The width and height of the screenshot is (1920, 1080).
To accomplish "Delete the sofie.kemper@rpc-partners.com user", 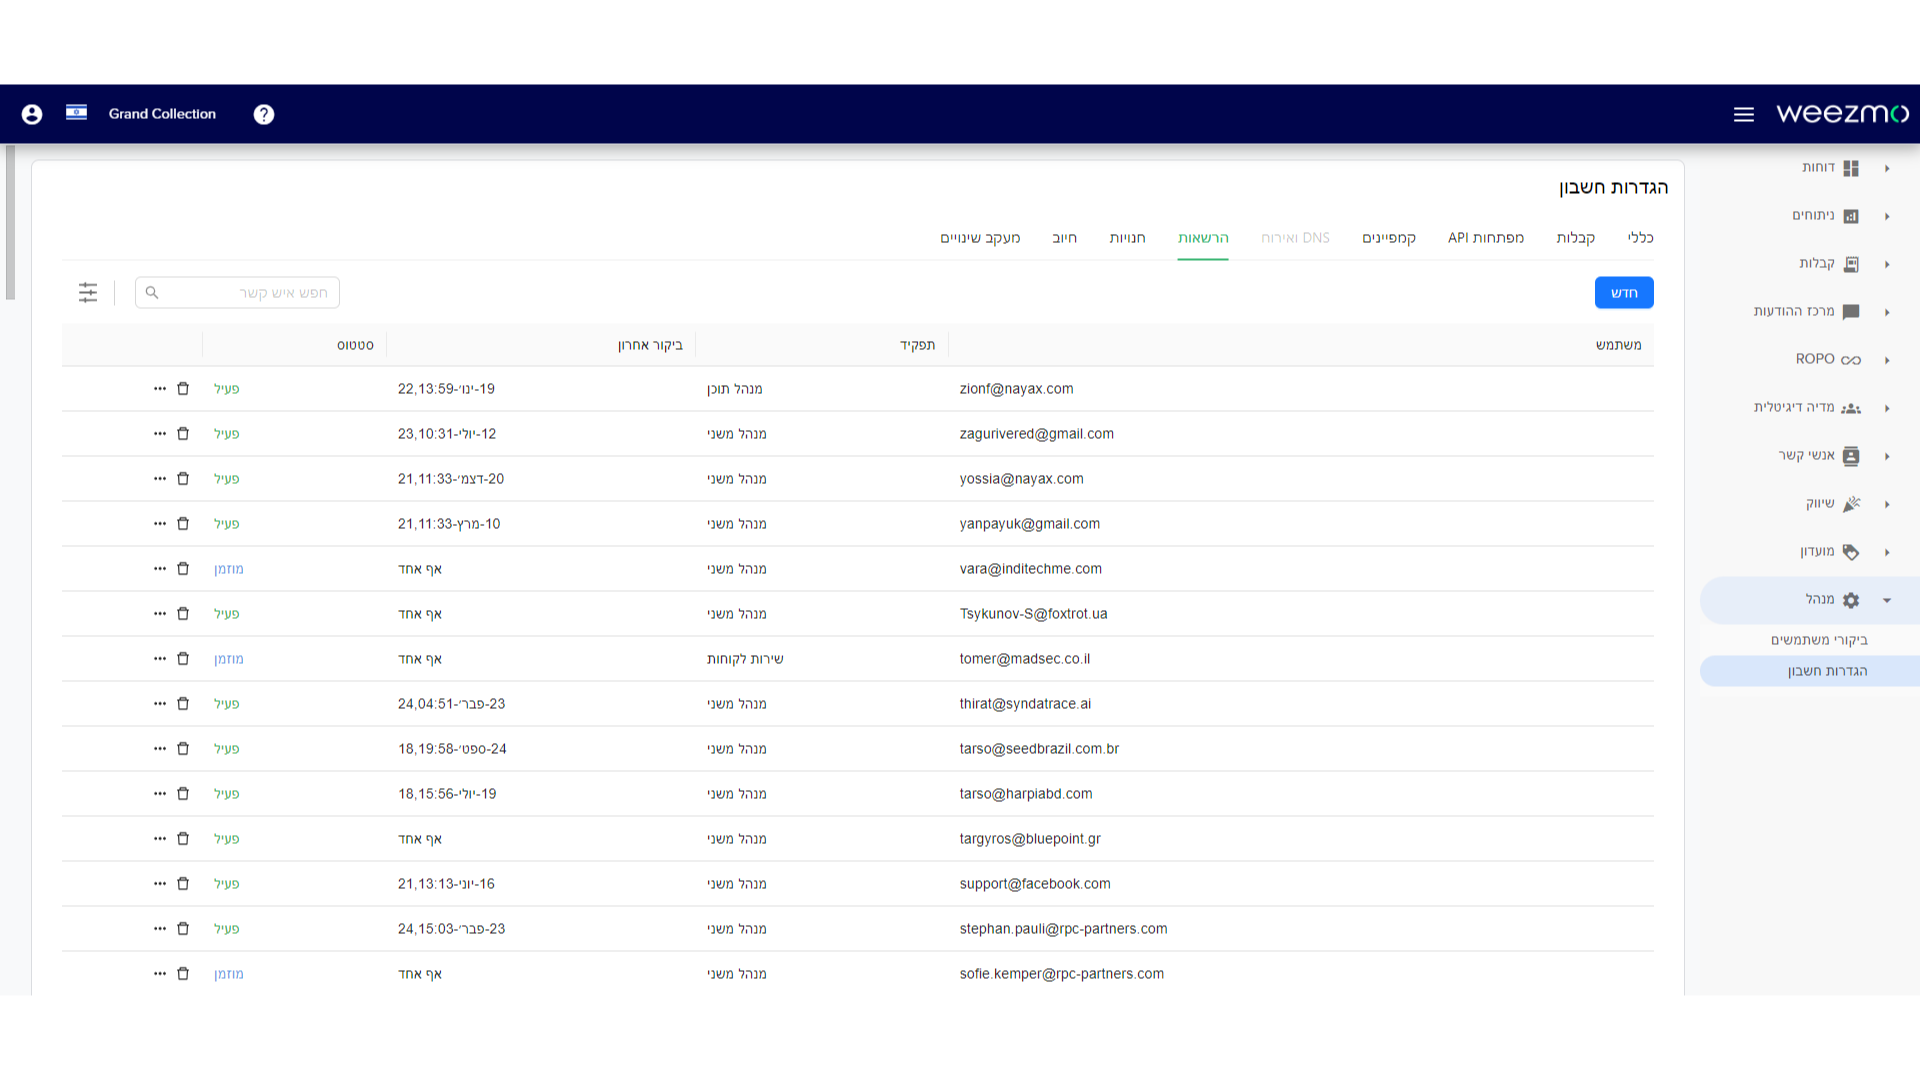I will [183, 973].
